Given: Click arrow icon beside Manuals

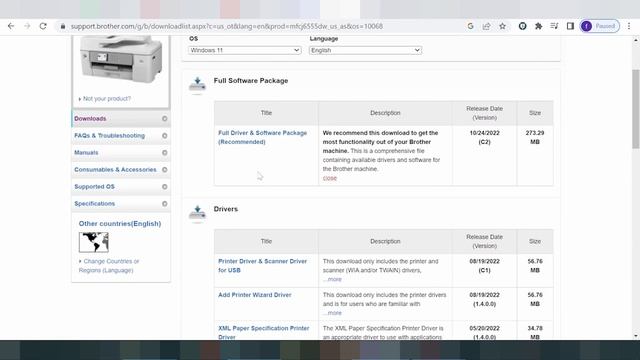Looking at the screenshot, I should (x=164, y=153).
